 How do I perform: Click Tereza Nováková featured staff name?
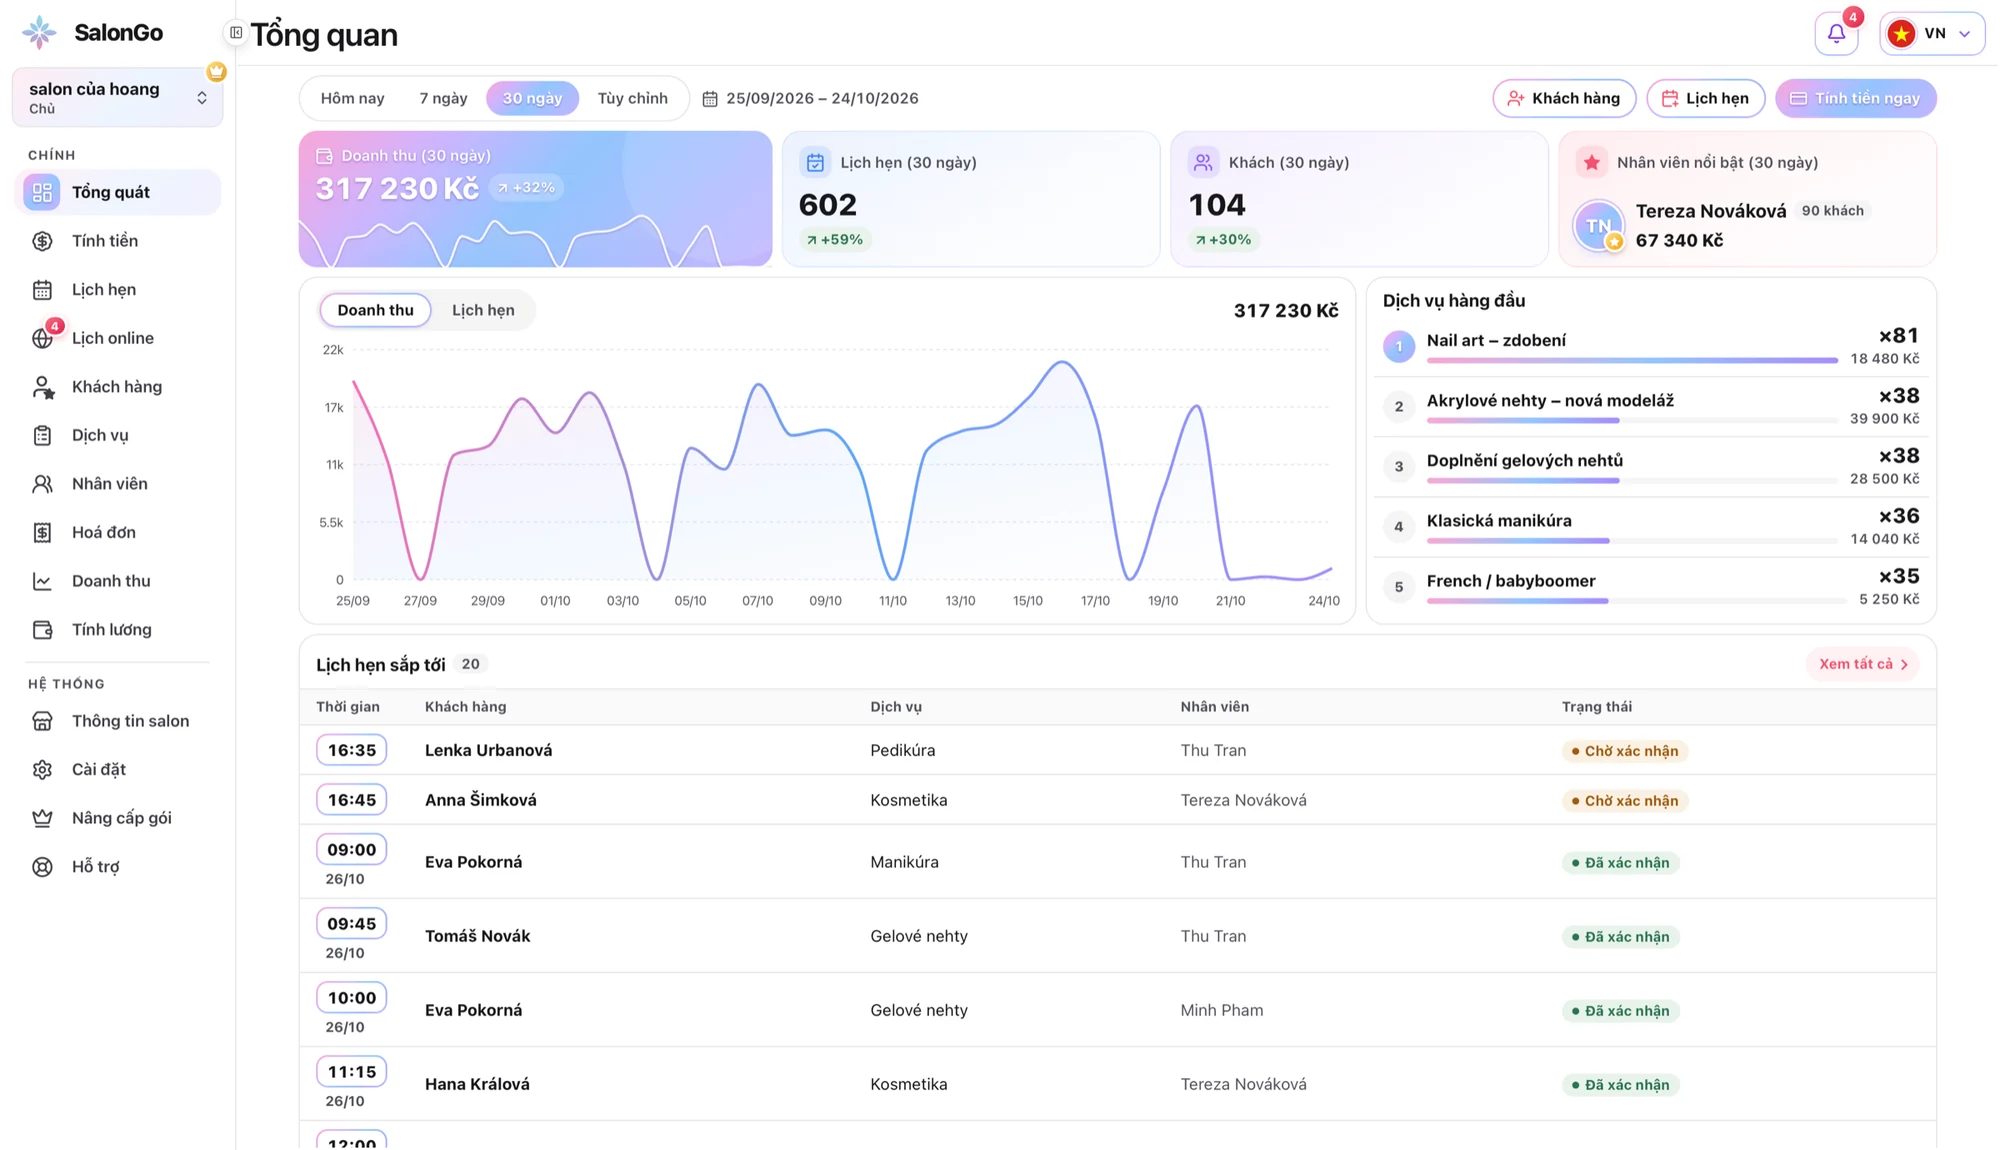[1710, 211]
